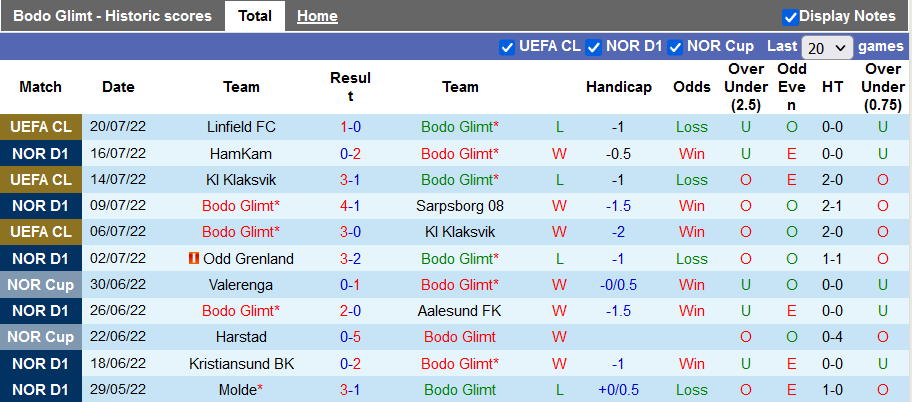This screenshot has width=912, height=402.
Task: Switch to the Total tab
Action: 255,16
